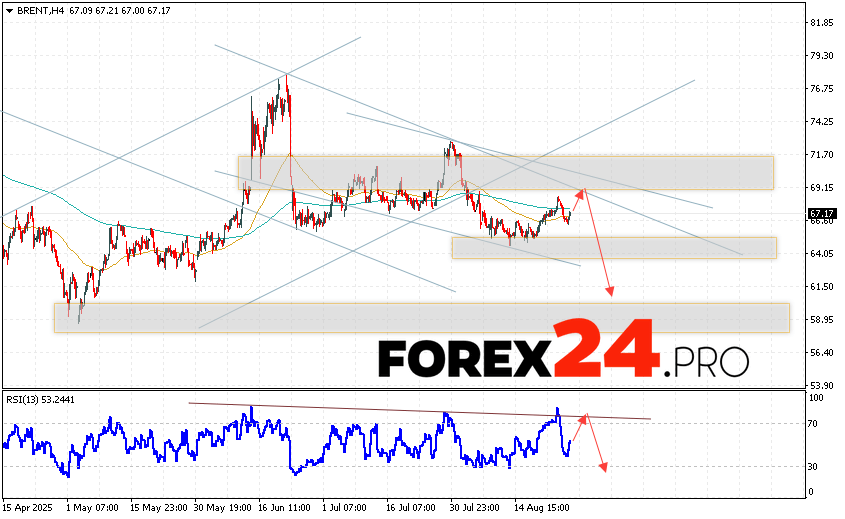Click the candlestick peak near 76.75
This screenshot has width=845, height=519.
287,77
